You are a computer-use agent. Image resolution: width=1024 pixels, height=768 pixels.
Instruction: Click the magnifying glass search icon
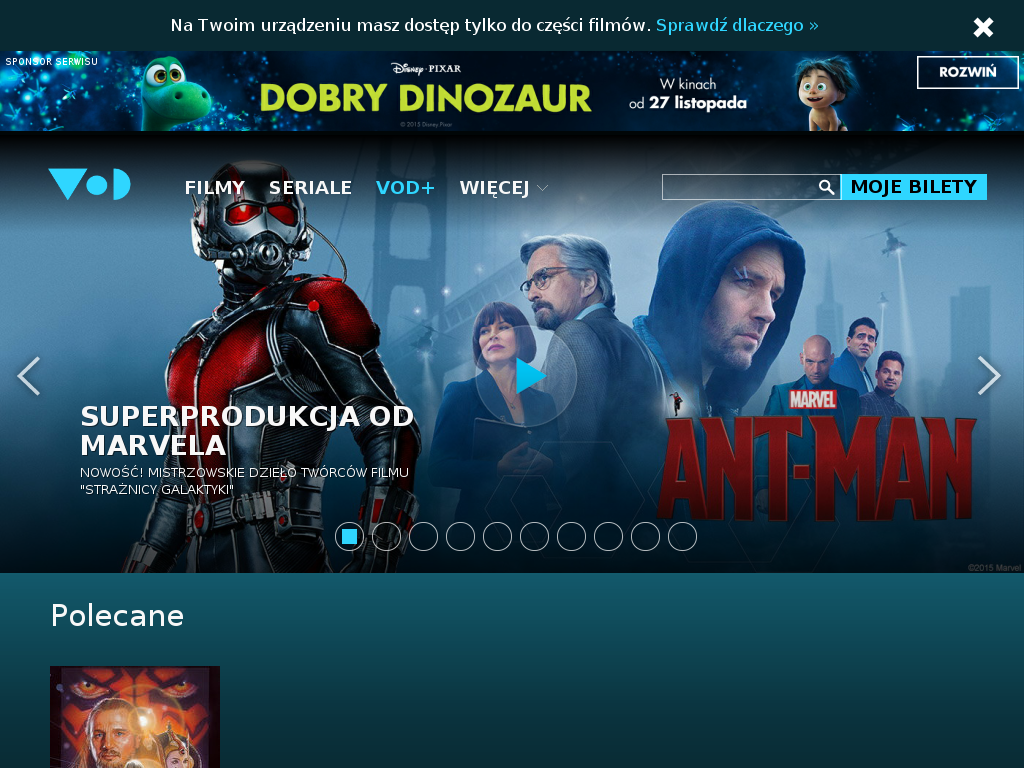tap(826, 187)
